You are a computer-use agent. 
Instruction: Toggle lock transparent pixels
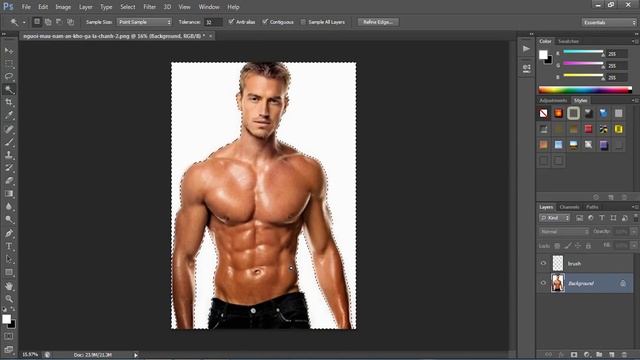[x=557, y=246]
